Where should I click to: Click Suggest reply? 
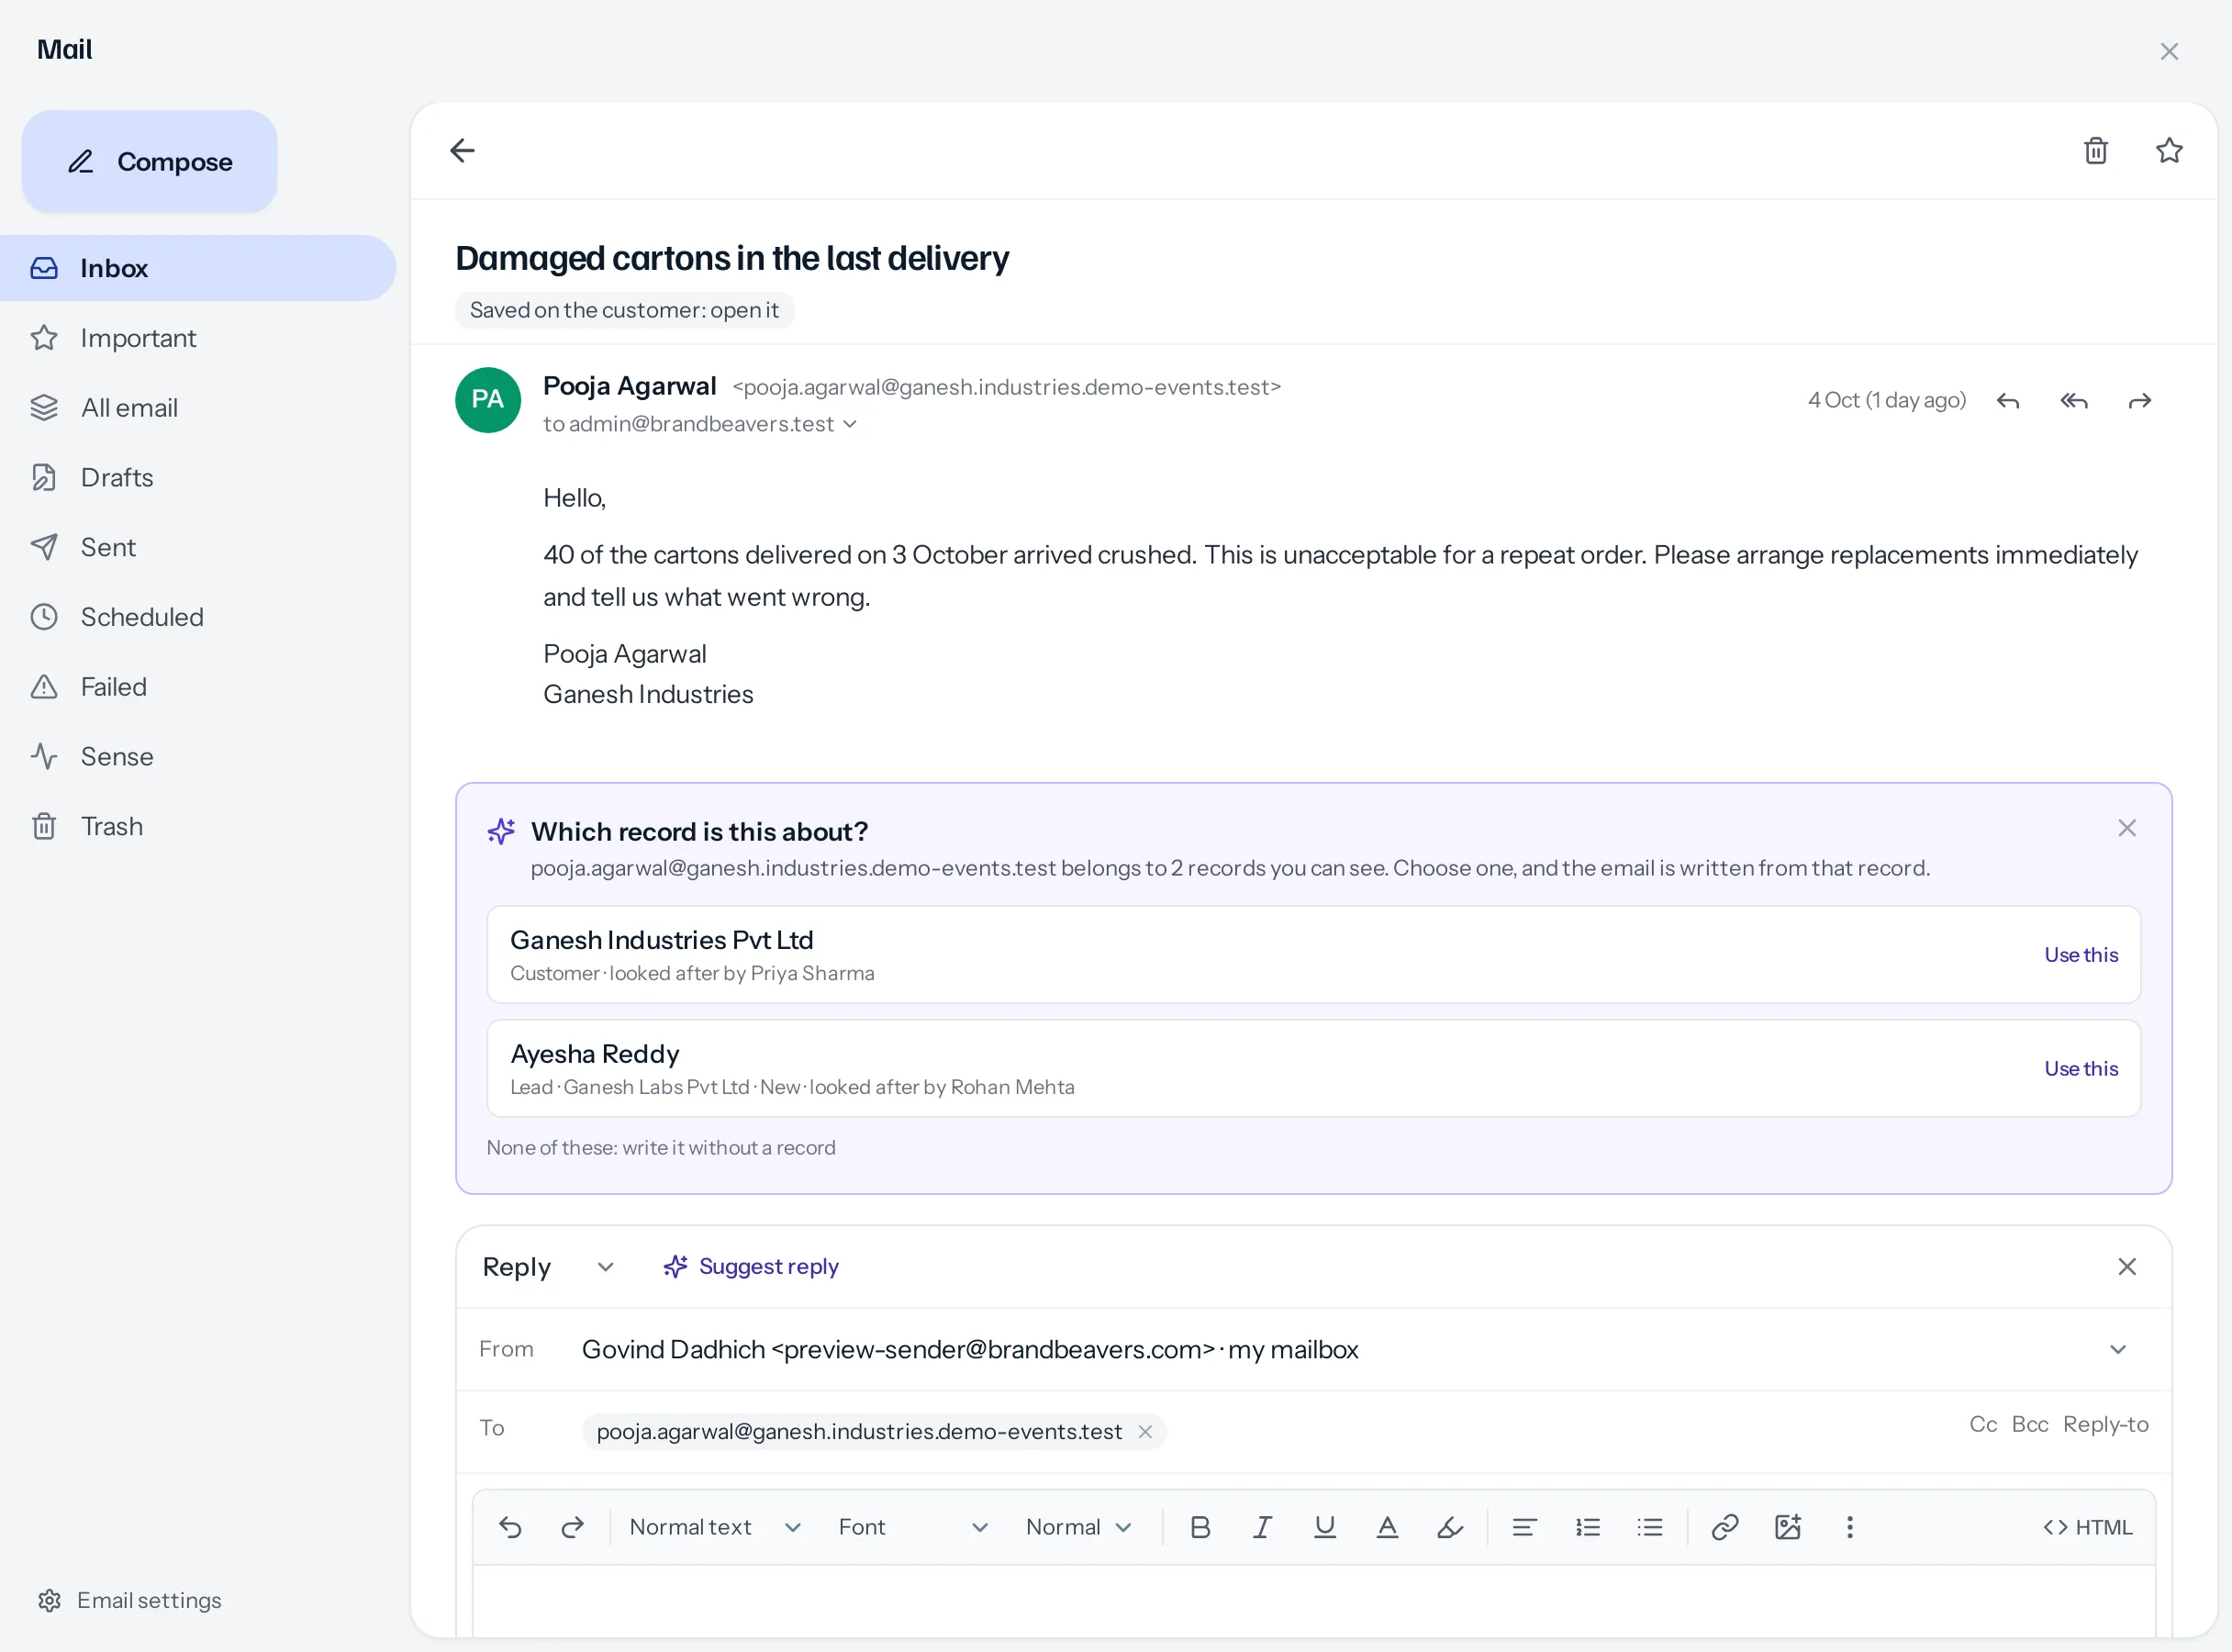pos(751,1267)
